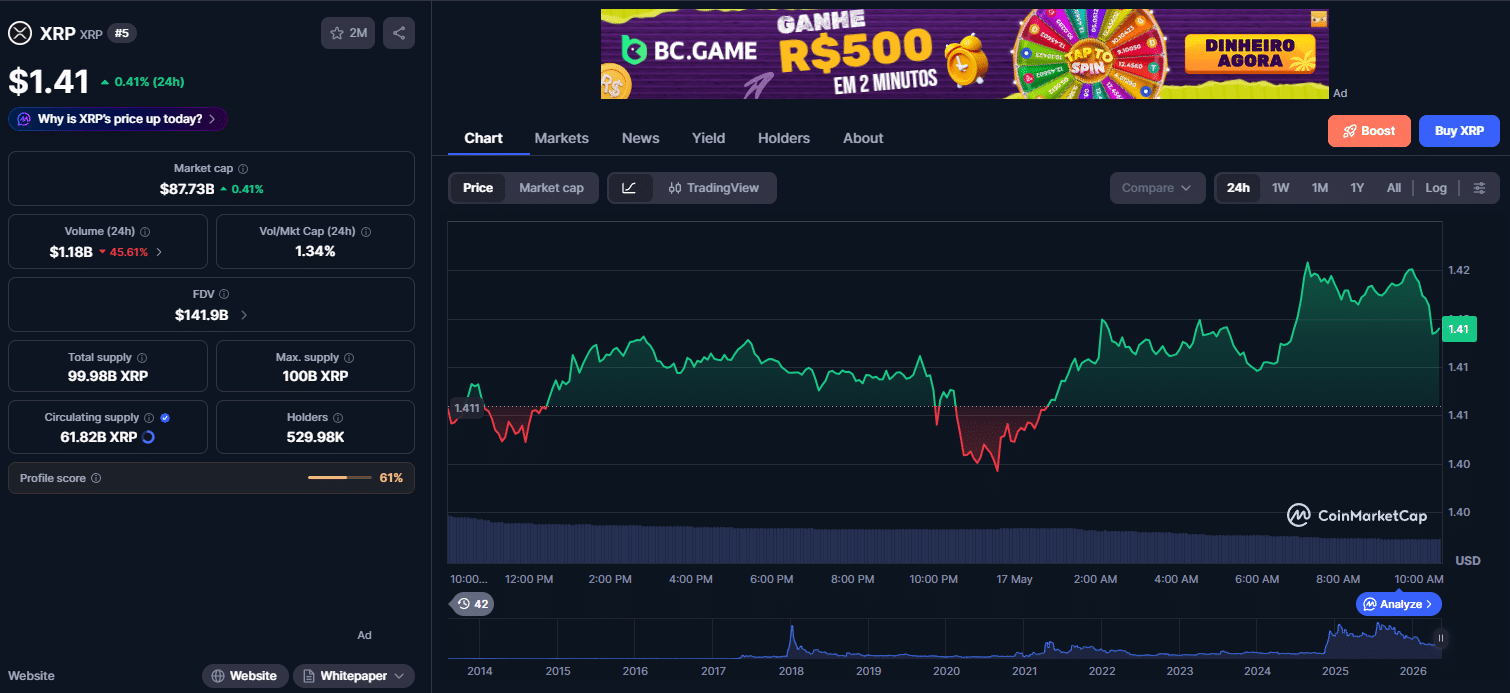
Task: Open the About tab
Action: coord(863,138)
